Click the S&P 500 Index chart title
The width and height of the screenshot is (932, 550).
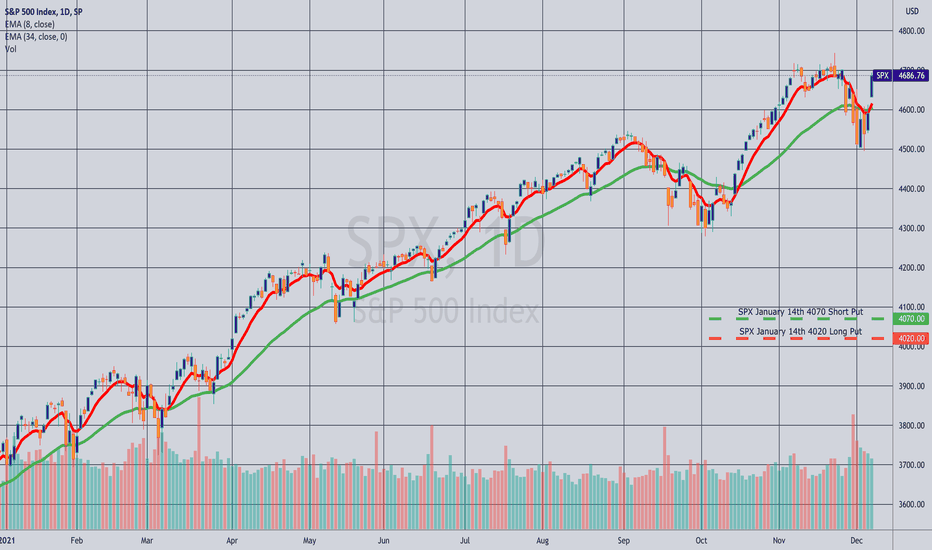(43, 12)
